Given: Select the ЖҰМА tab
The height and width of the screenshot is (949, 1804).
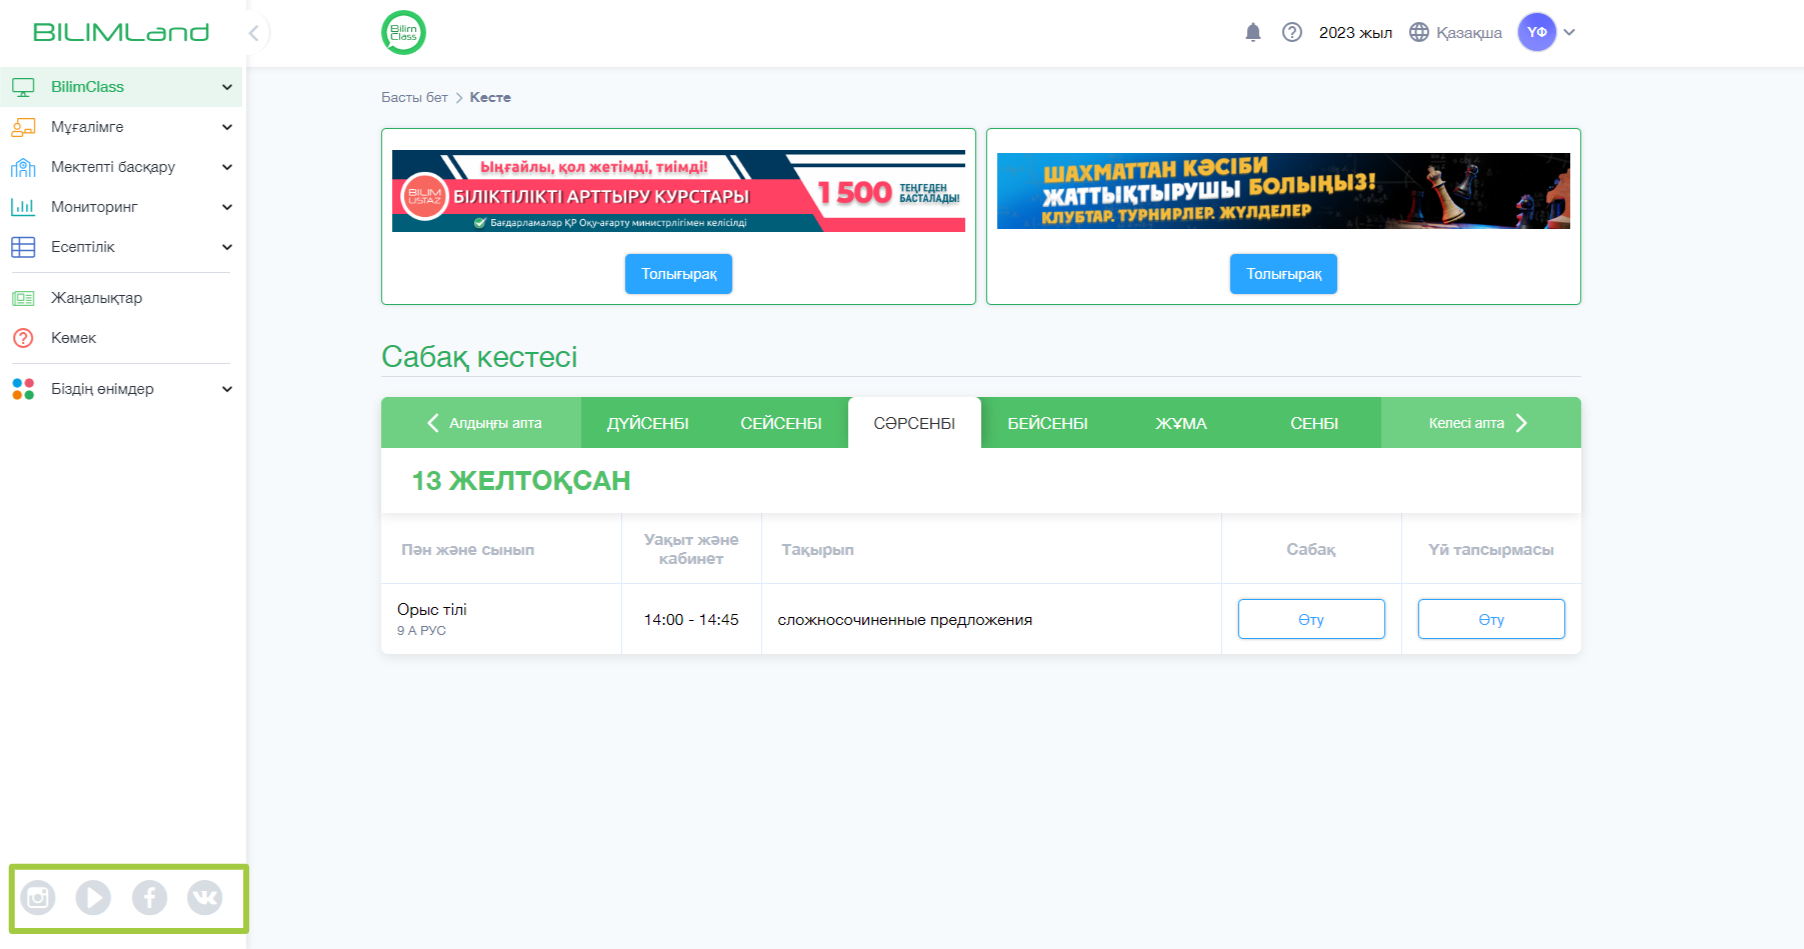Looking at the screenshot, I should pos(1181,423).
